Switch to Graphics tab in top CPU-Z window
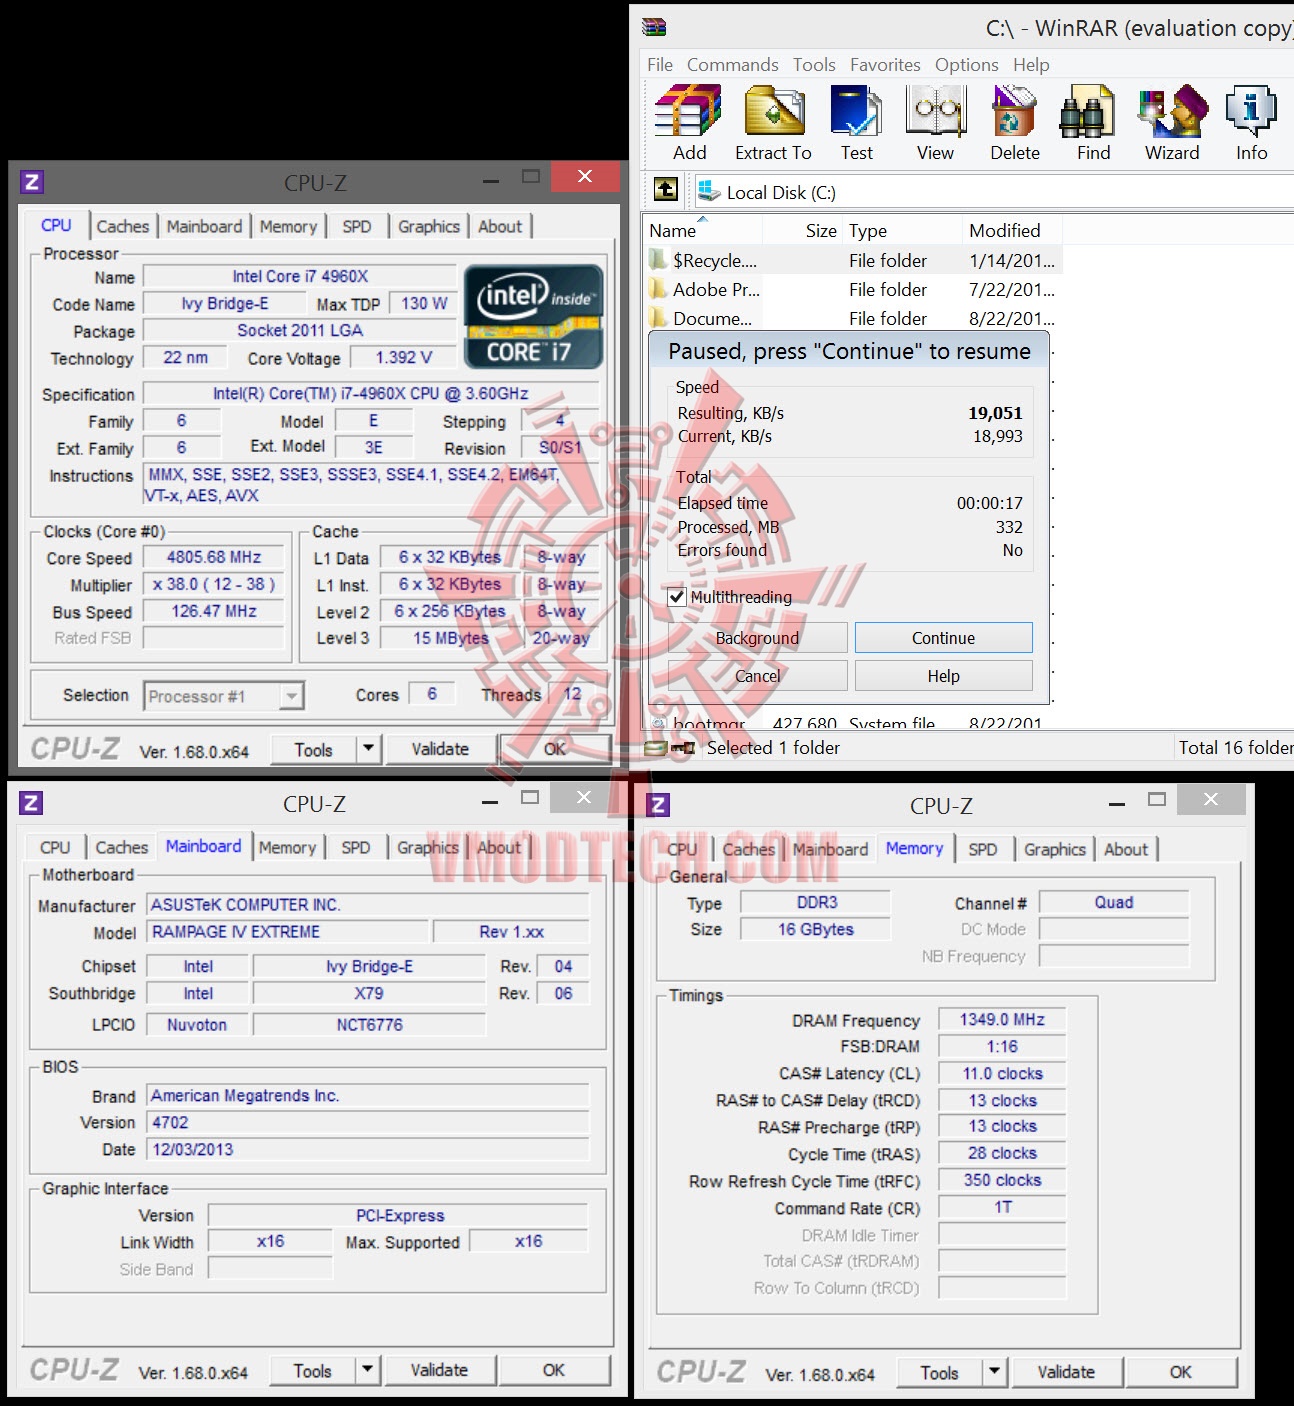This screenshot has width=1294, height=1406. point(429,227)
